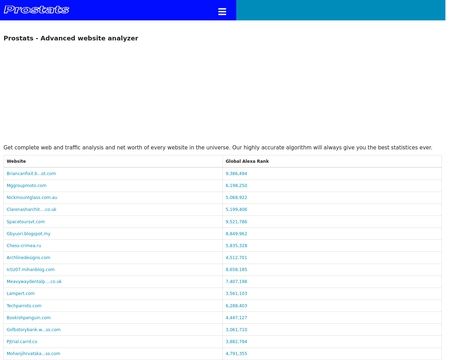This screenshot has width=450, height=360.
Task: Open the Bookishpenguin.com link
Action: [29, 318]
